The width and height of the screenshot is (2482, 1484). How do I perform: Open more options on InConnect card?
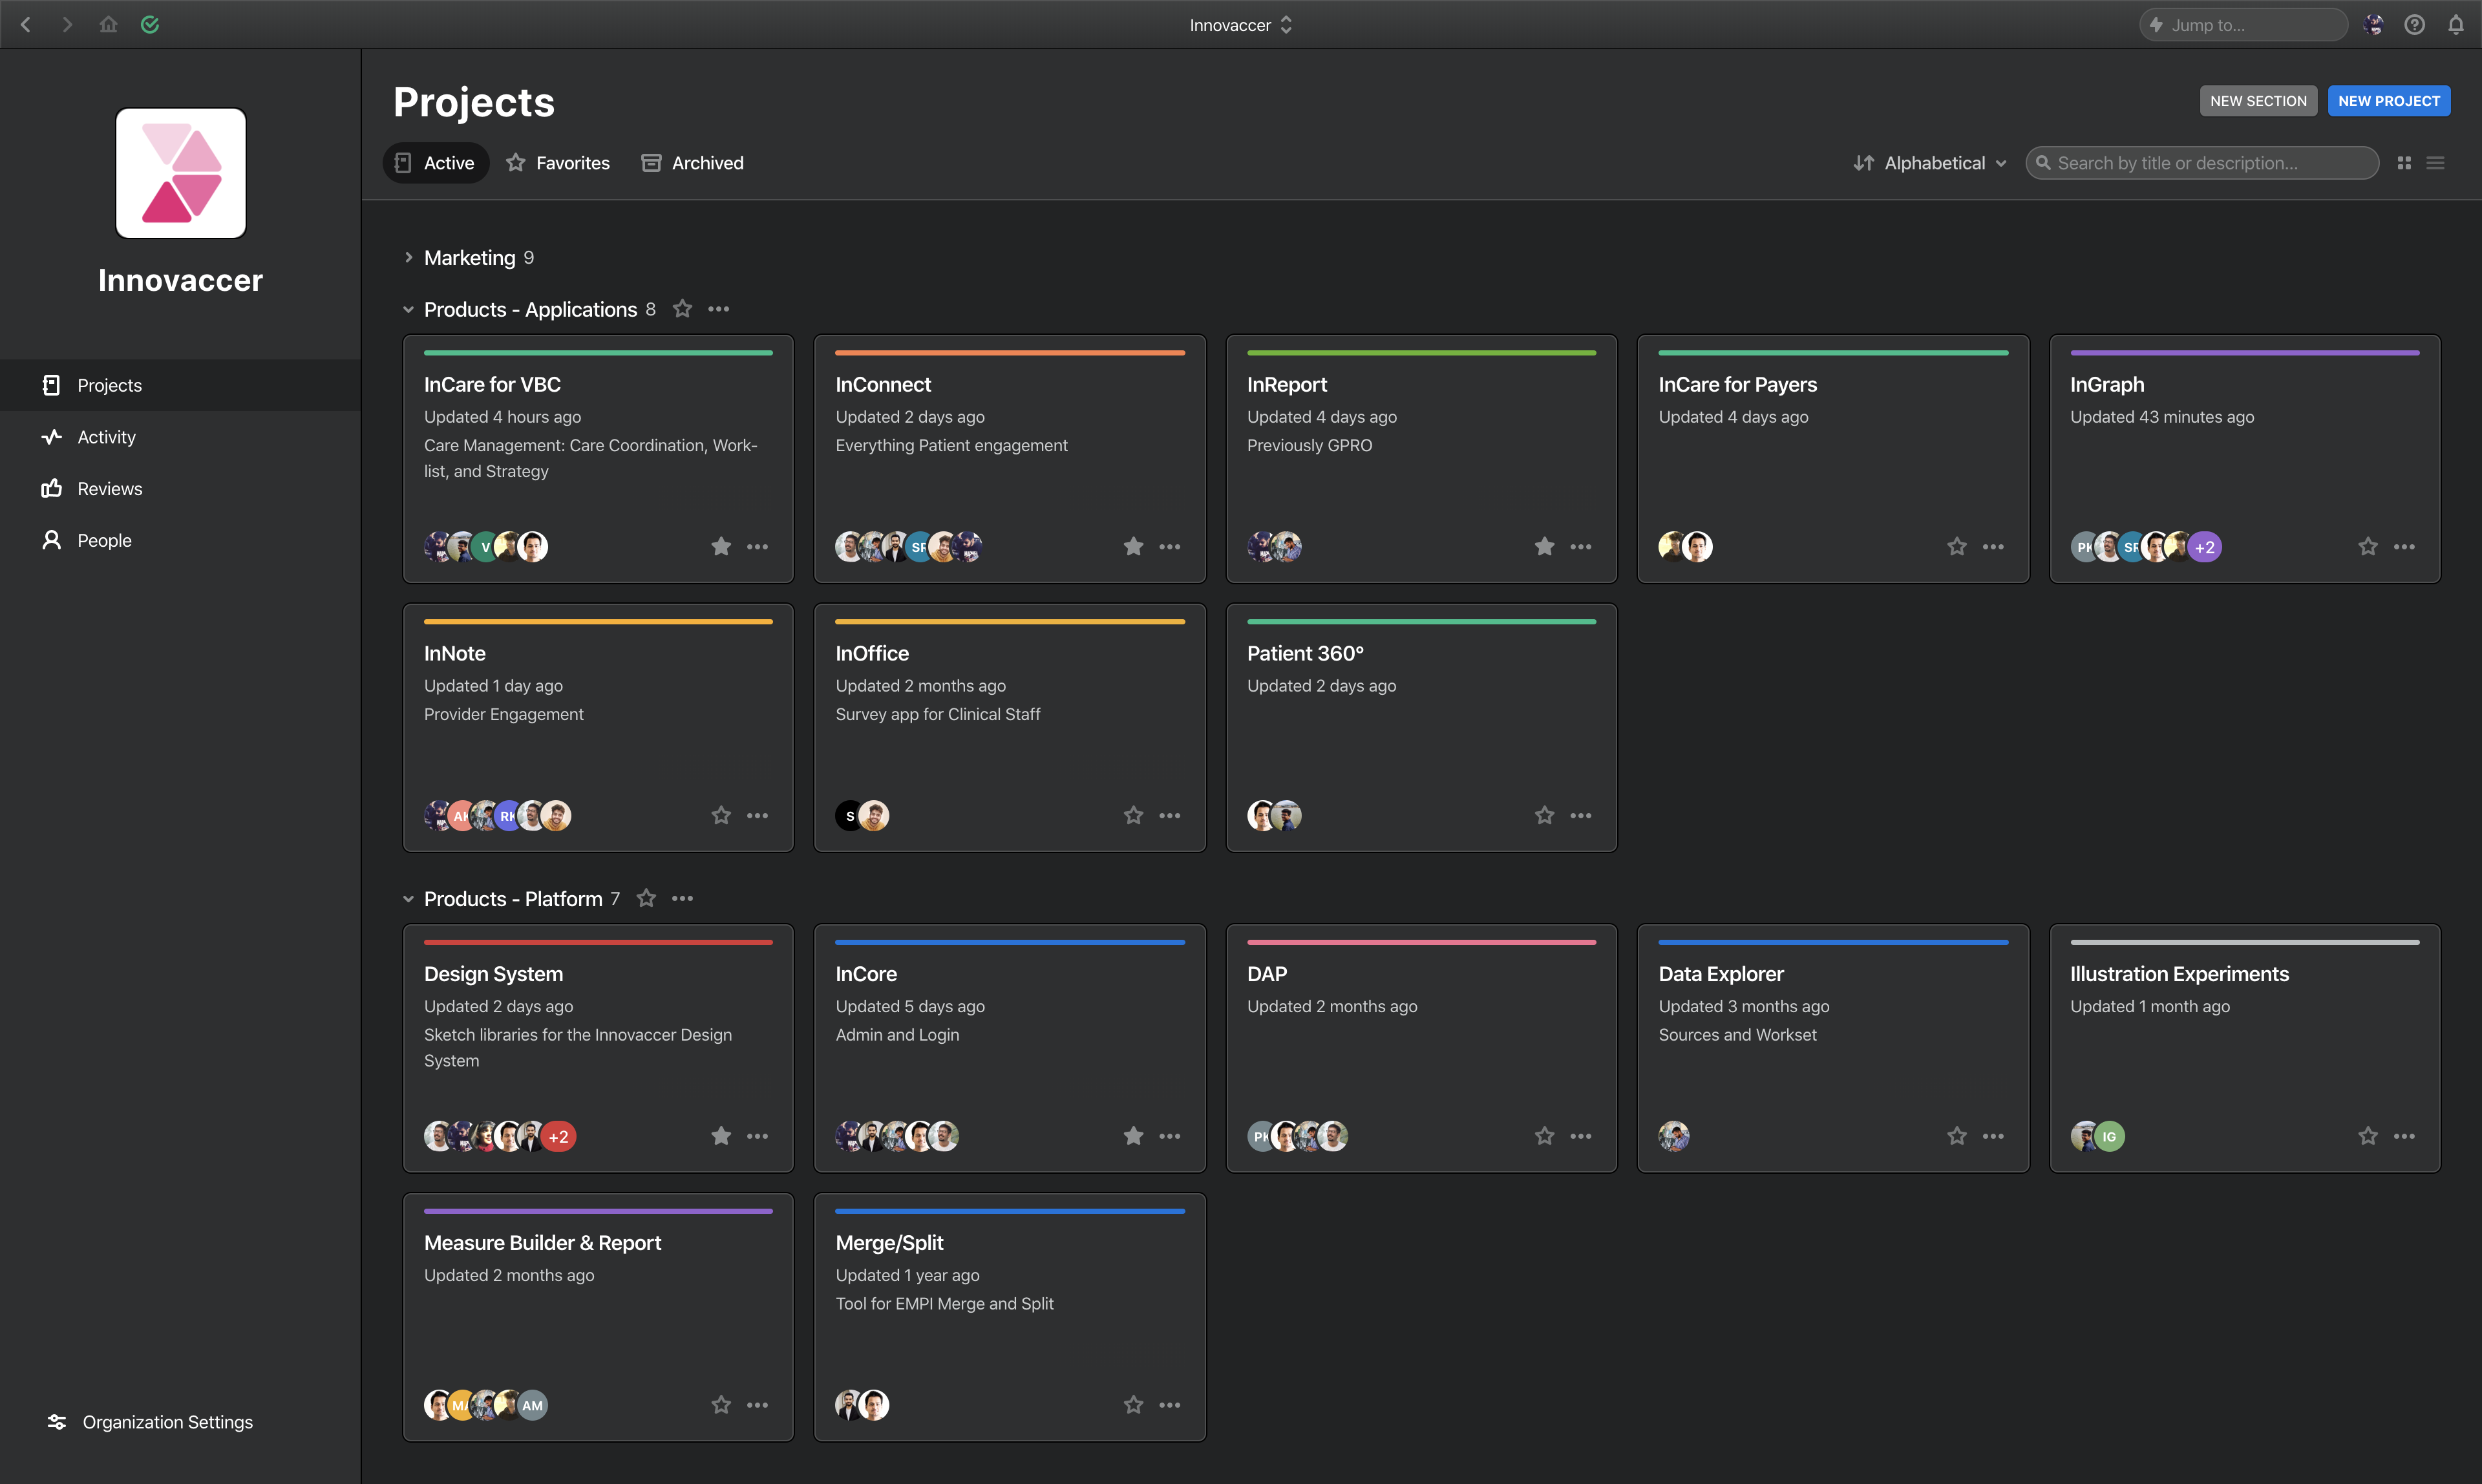click(1169, 546)
